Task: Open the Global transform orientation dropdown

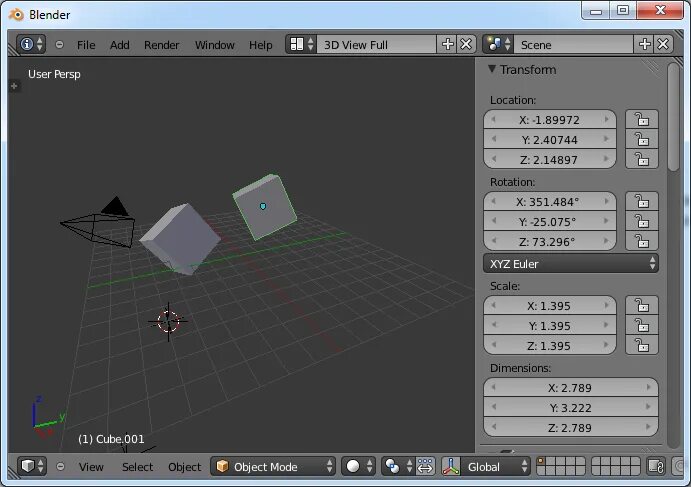Action: click(495, 466)
